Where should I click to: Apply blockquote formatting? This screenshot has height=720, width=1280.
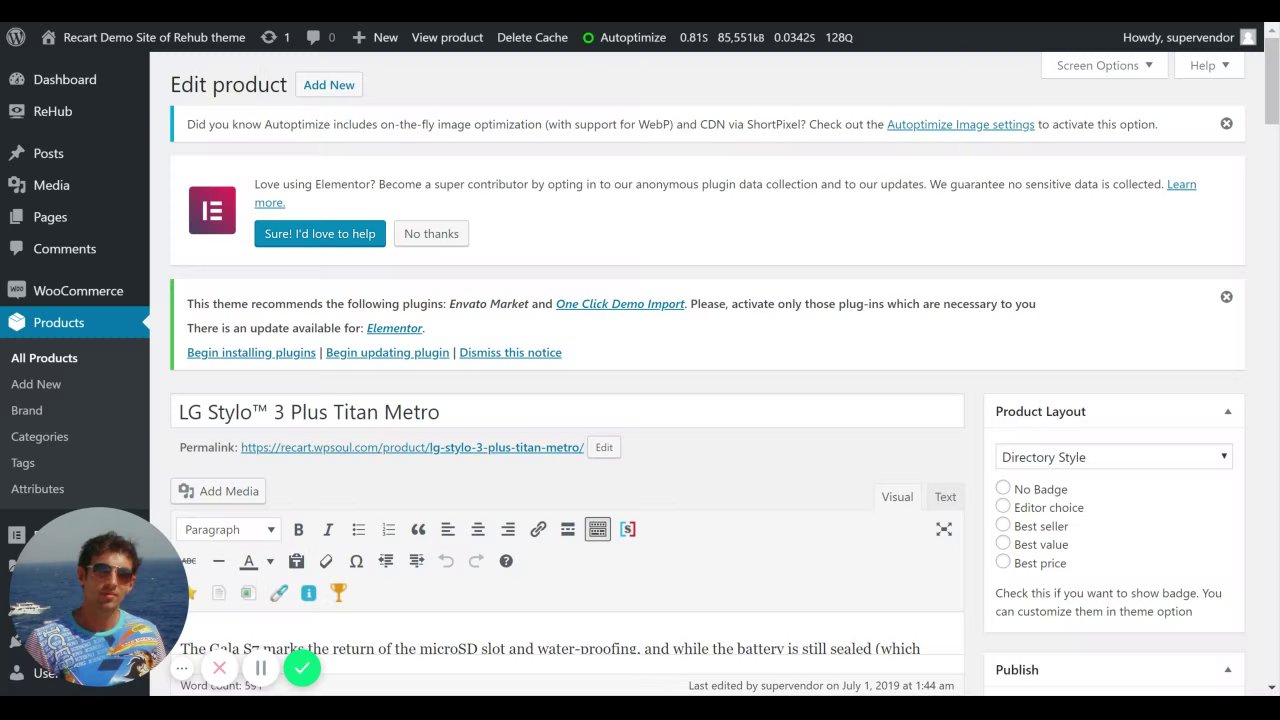point(418,529)
